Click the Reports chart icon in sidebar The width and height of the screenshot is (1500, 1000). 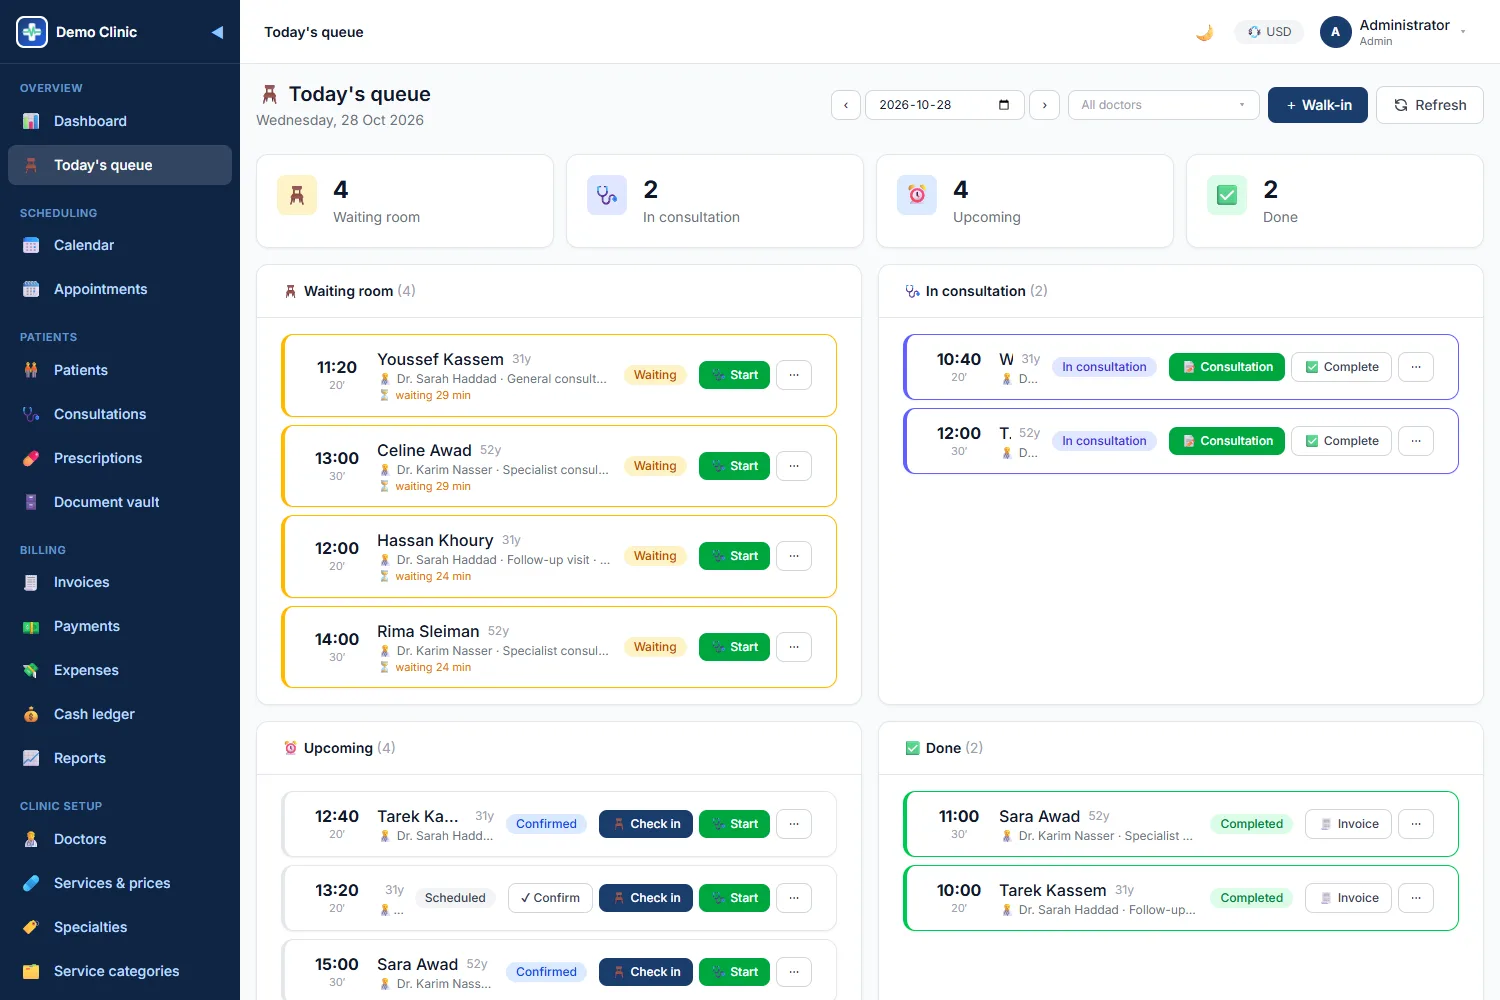click(x=31, y=758)
